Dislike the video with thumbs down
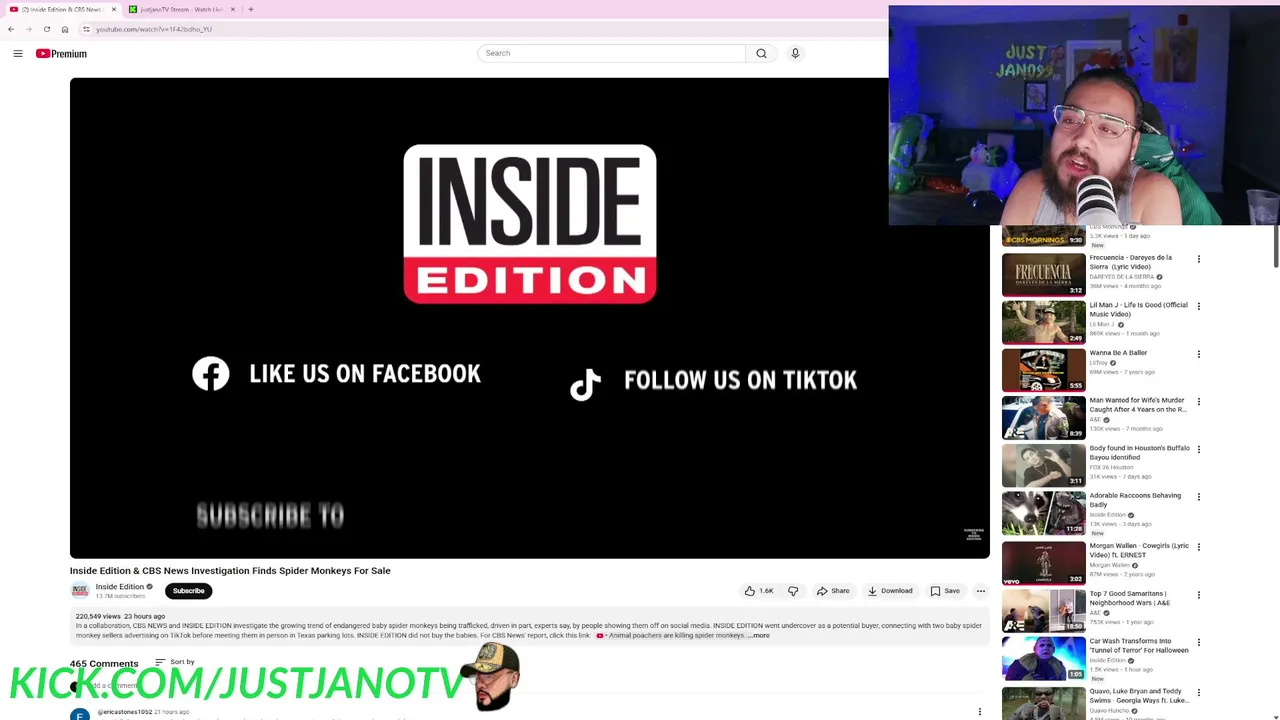This screenshot has width=1280, height=720. pos(793,591)
